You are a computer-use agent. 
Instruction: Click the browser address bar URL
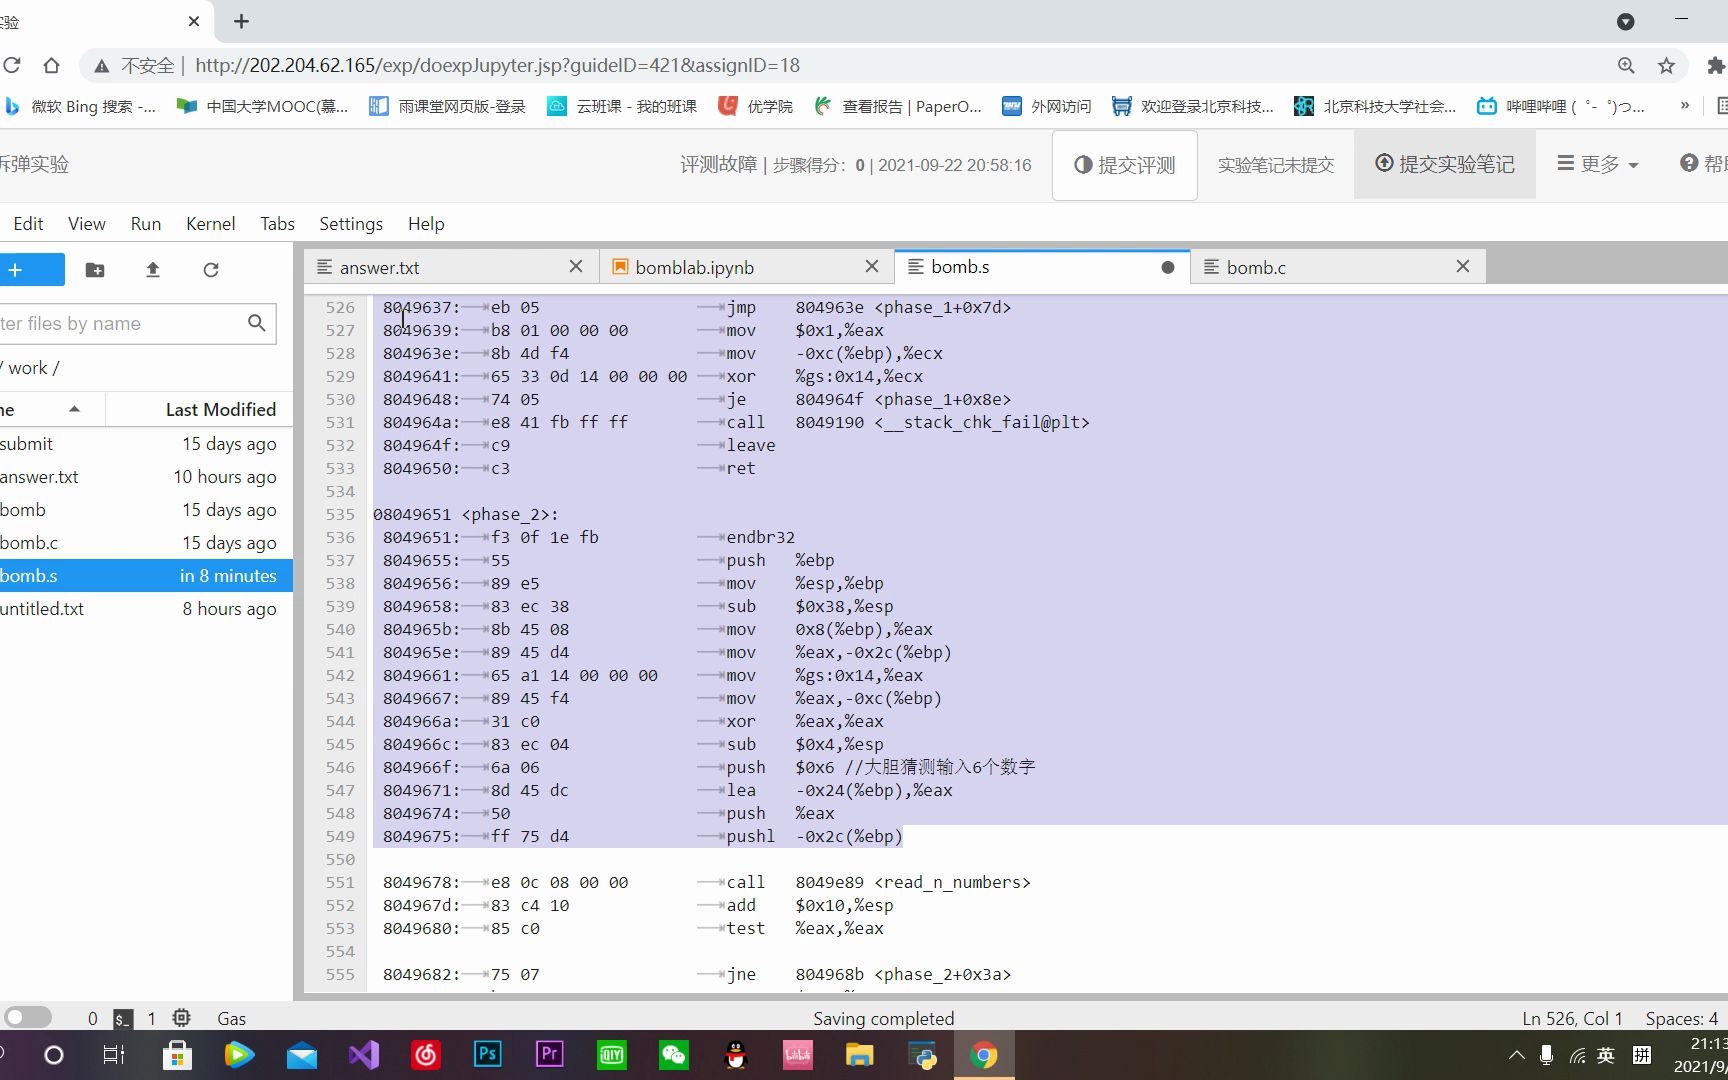click(x=497, y=65)
